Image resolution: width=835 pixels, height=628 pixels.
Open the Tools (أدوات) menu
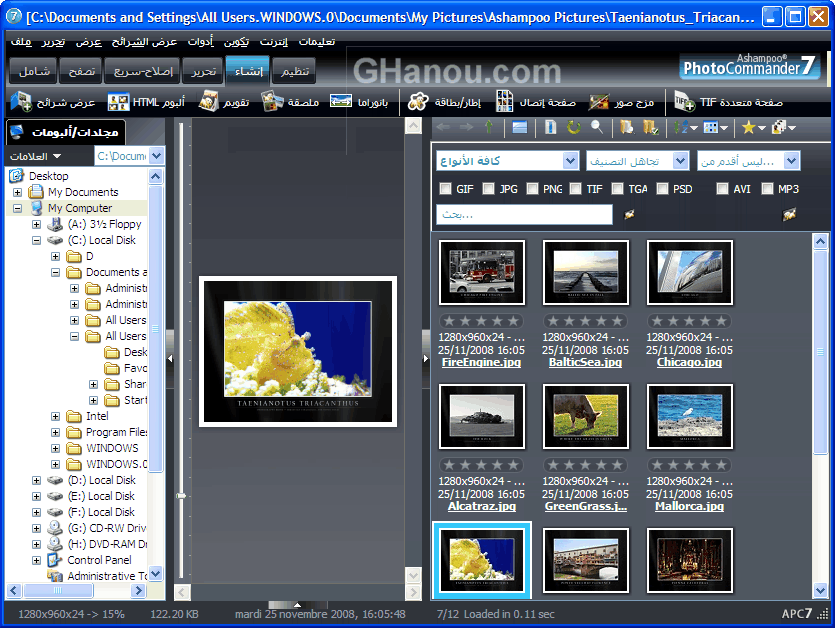coord(200,42)
